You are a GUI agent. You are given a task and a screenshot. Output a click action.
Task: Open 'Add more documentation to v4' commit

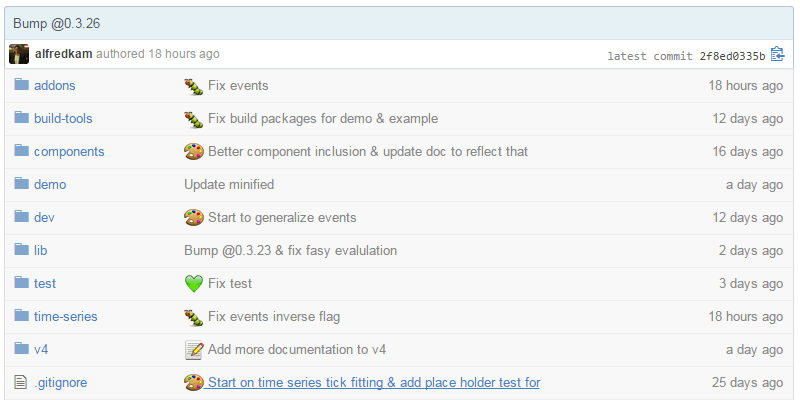(x=296, y=349)
